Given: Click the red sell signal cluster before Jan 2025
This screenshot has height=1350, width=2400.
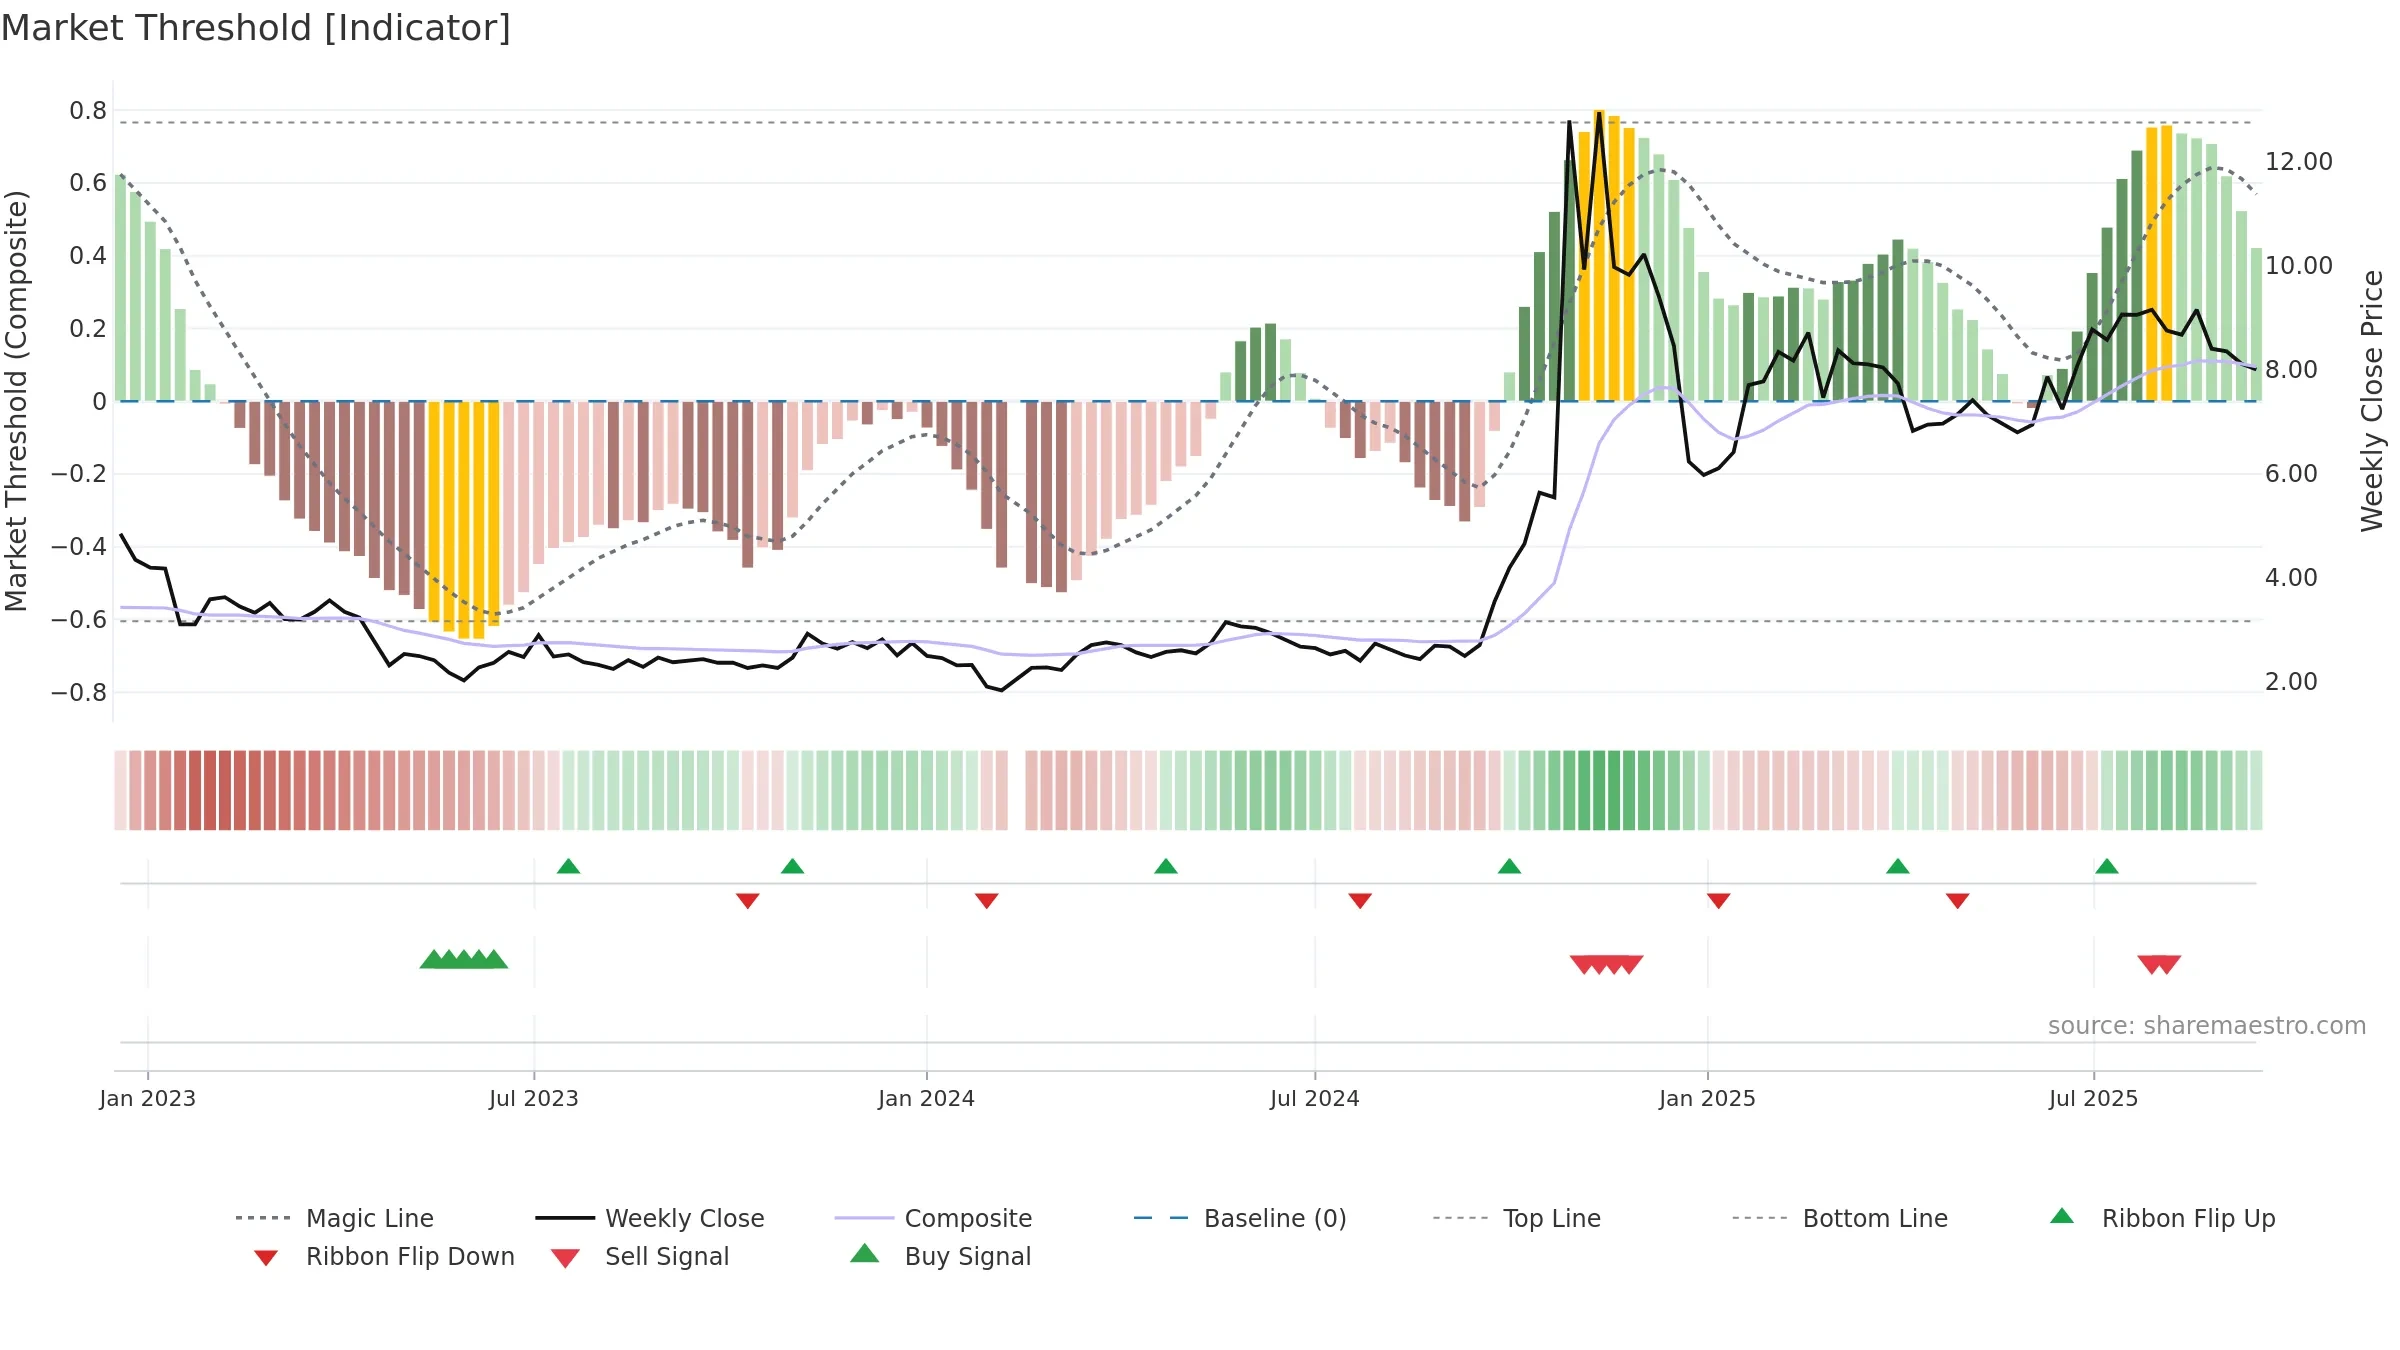Looking at the screenshot, I should (1607, 965).
